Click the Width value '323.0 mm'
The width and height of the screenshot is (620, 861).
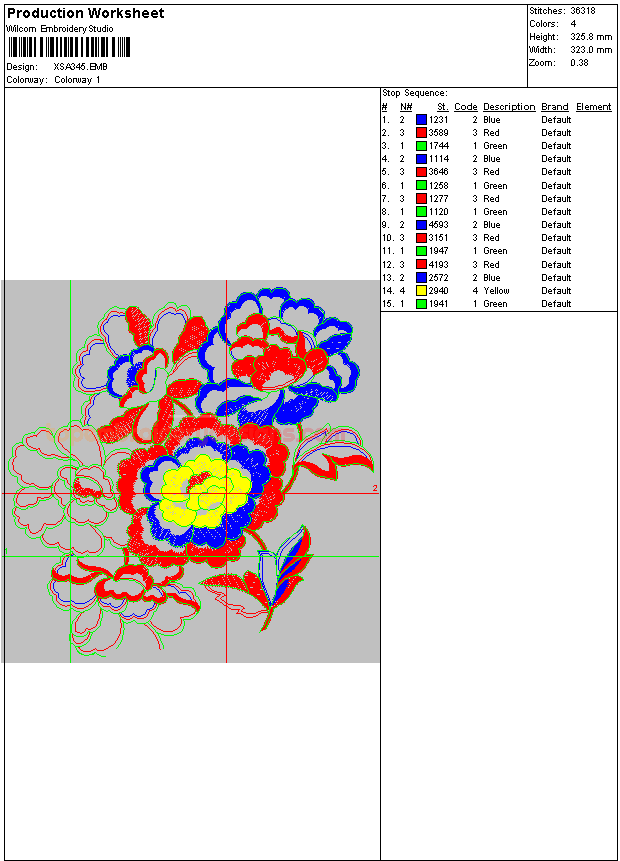tap(591, 50)
